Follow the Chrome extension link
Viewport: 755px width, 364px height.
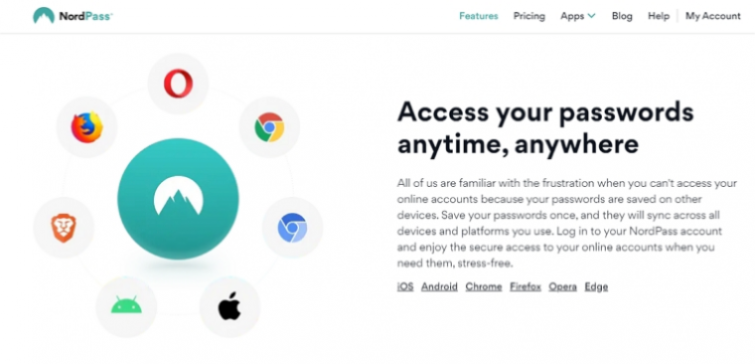tap(484, 287)
